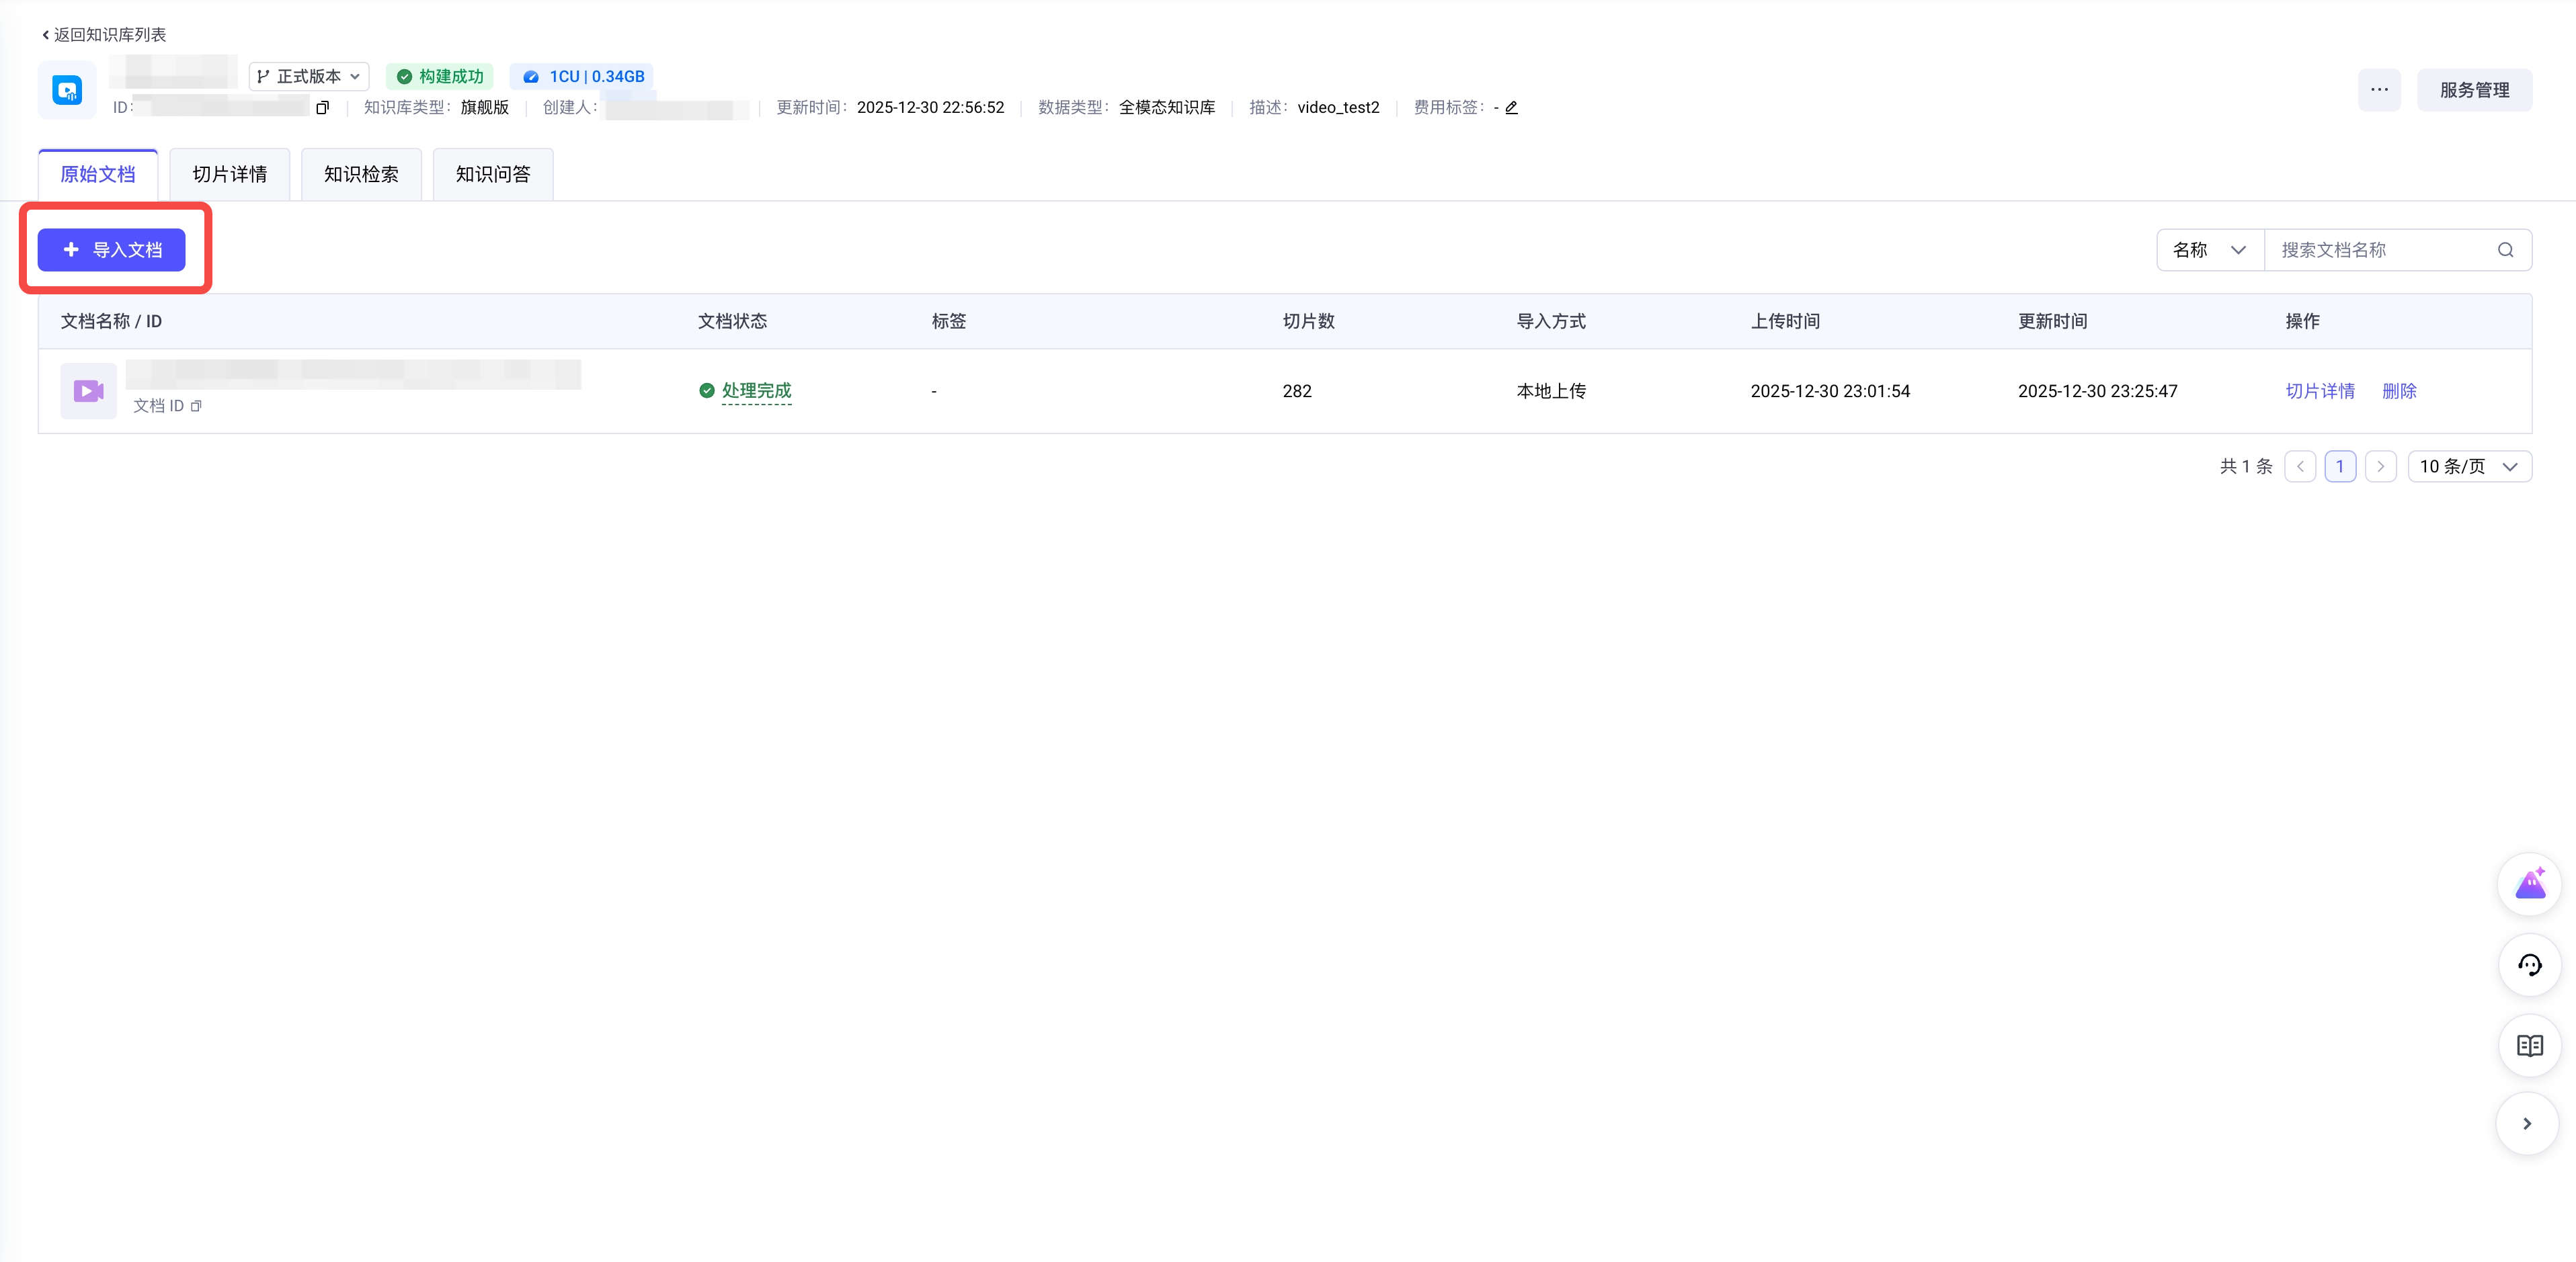Switch to the 知识检索 tab
Screen dimensions: 2576x1262
pos(361,175)
